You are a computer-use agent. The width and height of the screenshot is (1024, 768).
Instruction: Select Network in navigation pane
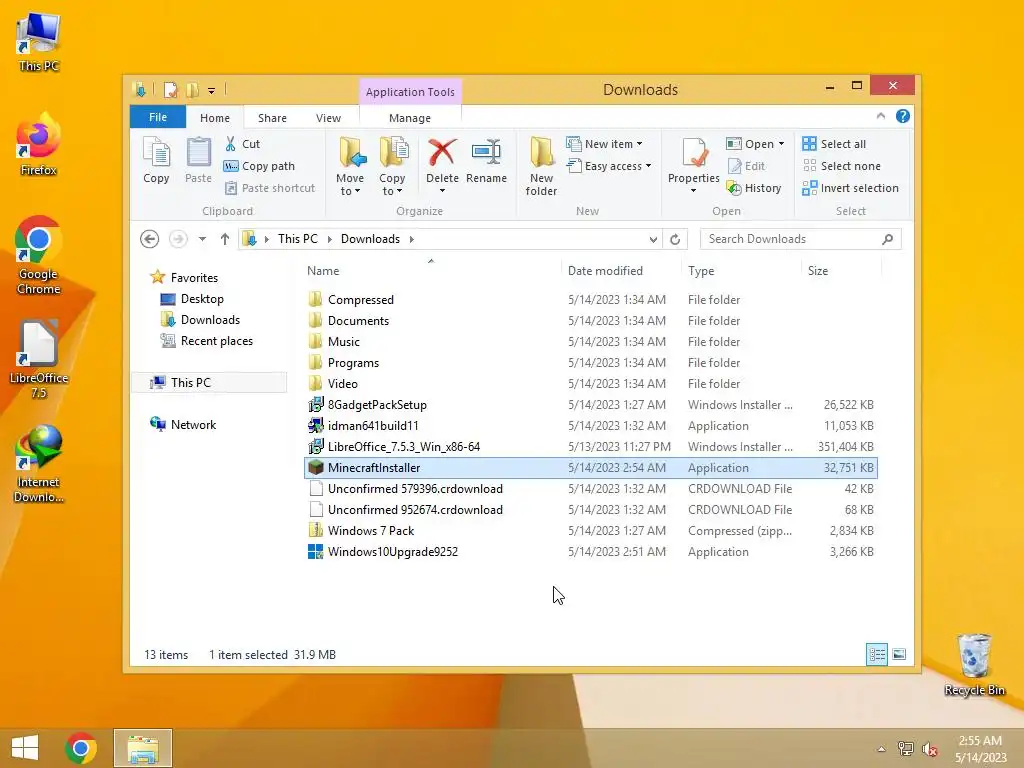coord(183,424)
